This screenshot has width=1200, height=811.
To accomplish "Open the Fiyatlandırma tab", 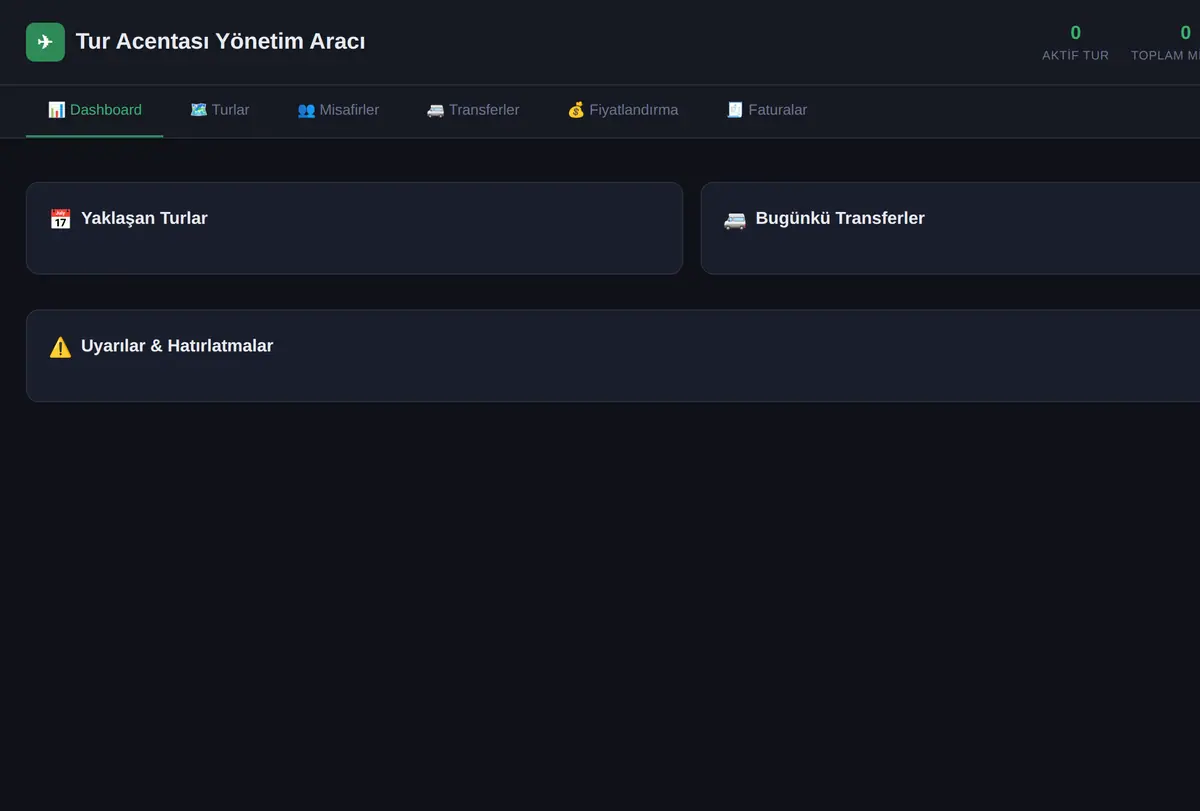I will (x=622, y=110).
